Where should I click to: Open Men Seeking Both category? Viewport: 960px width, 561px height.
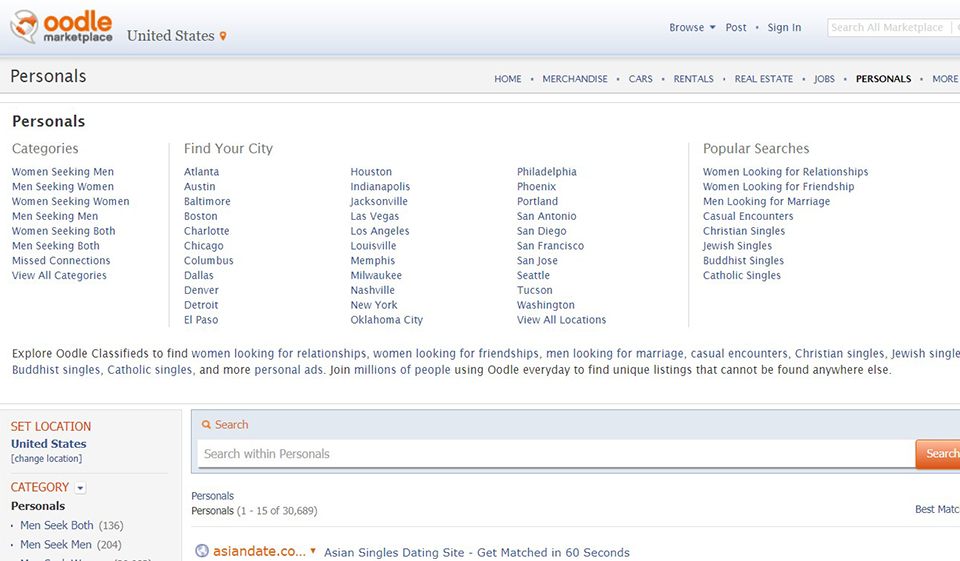[55, 246]
